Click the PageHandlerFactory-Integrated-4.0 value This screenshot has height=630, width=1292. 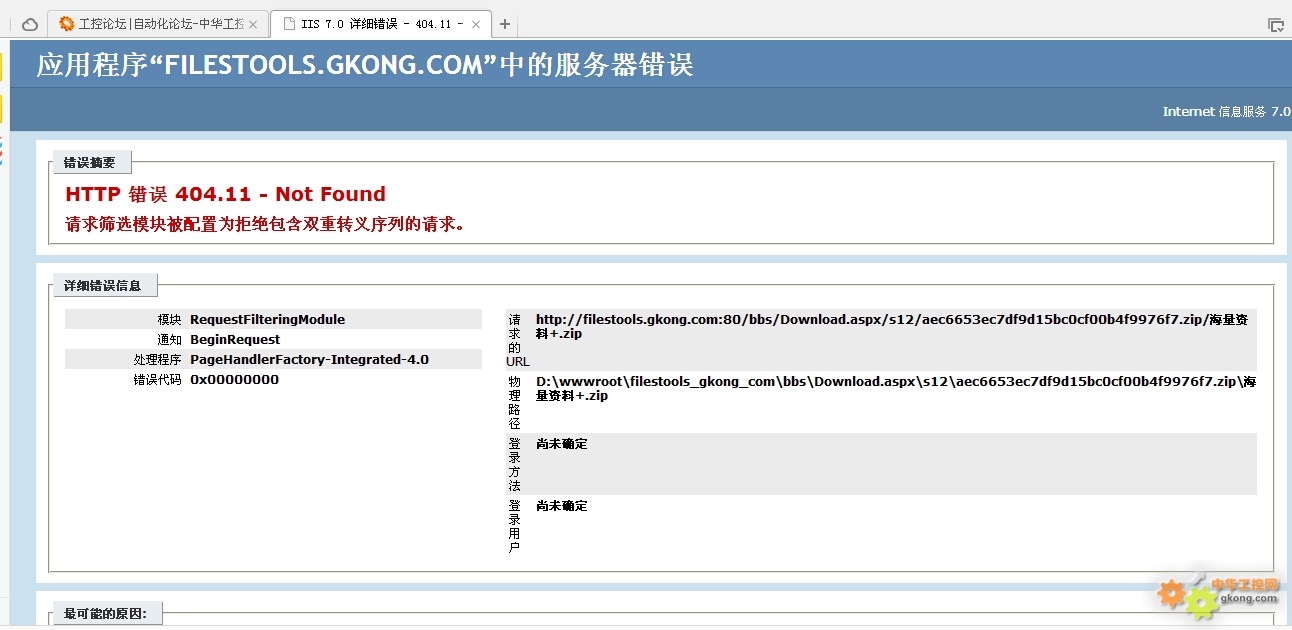click(x=309, y=360)
